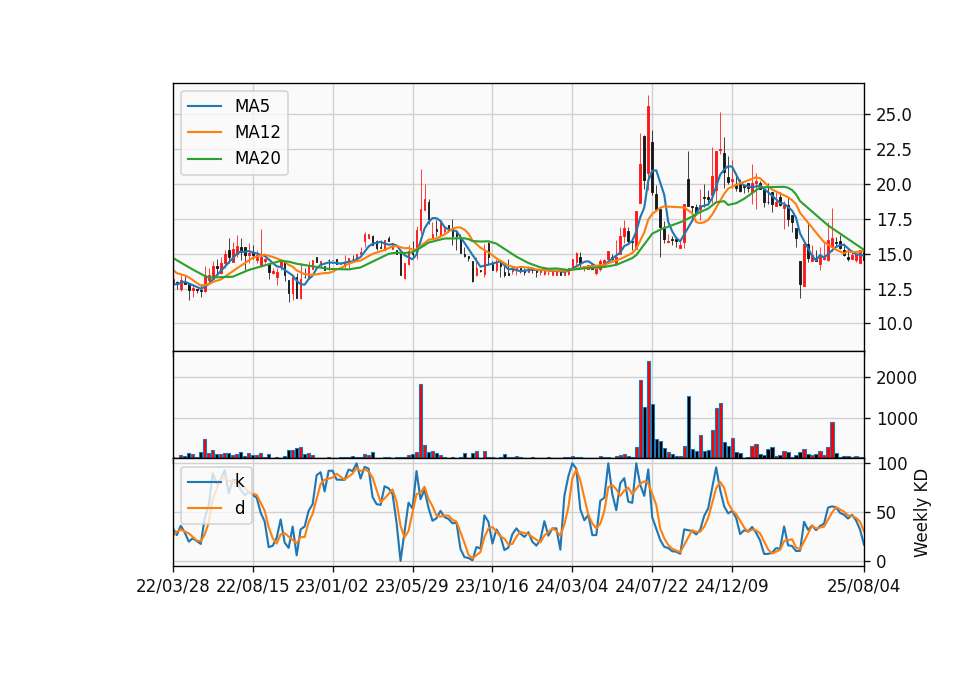The height and width of the screenshot is (690, 960).
Task: Click the 23/05/29 date axis label
Action: coord(411,586)
